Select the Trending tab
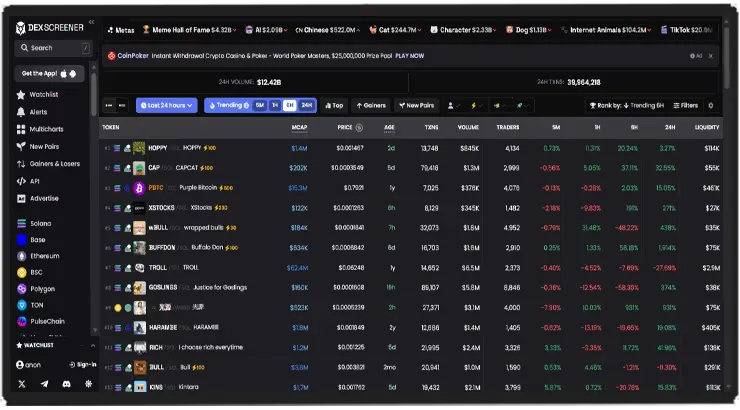The height and width of the screenshot is (410, 740). (229, 105)
